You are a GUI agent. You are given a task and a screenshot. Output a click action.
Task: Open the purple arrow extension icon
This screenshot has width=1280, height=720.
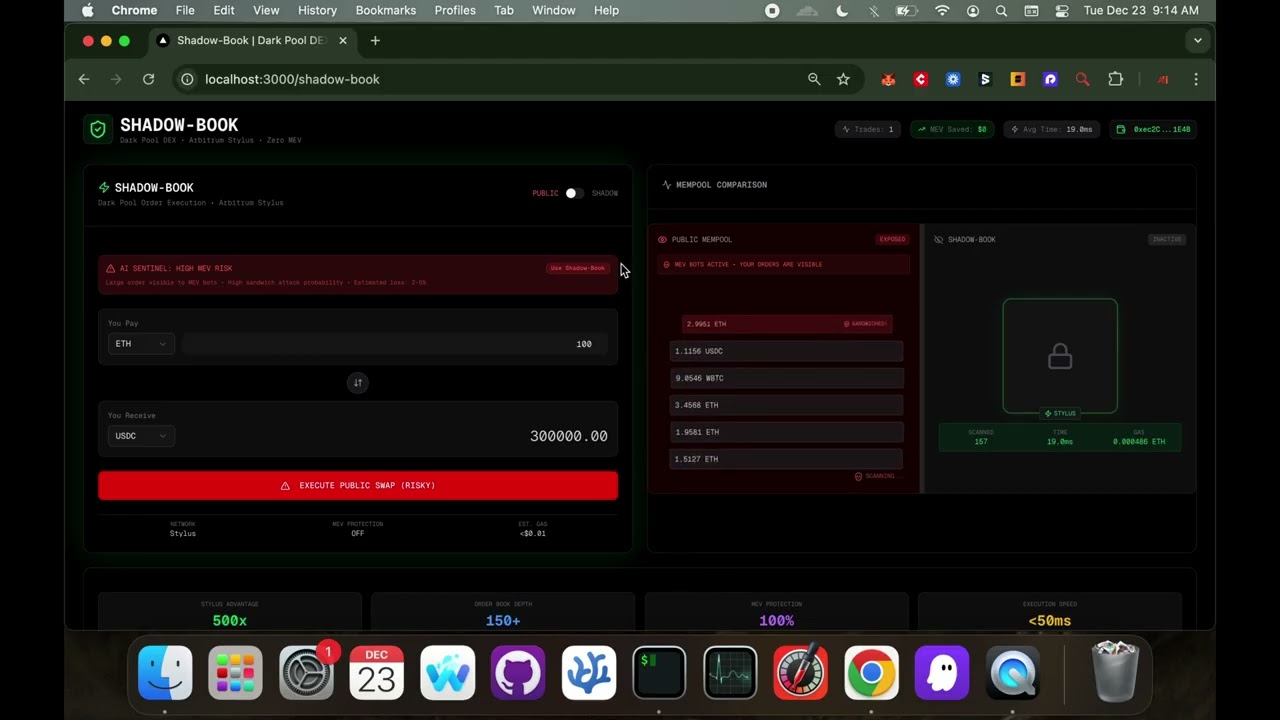click(1050, 79)
